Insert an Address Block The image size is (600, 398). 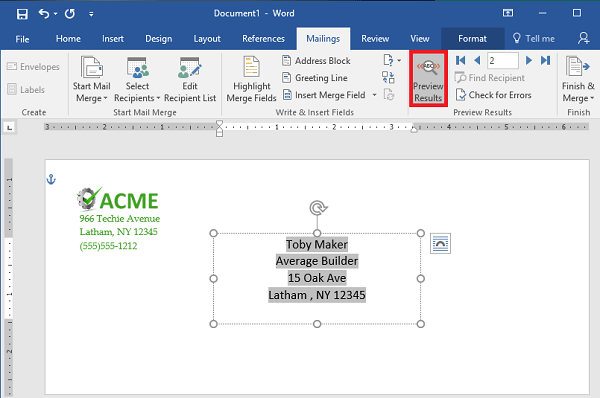316,60
